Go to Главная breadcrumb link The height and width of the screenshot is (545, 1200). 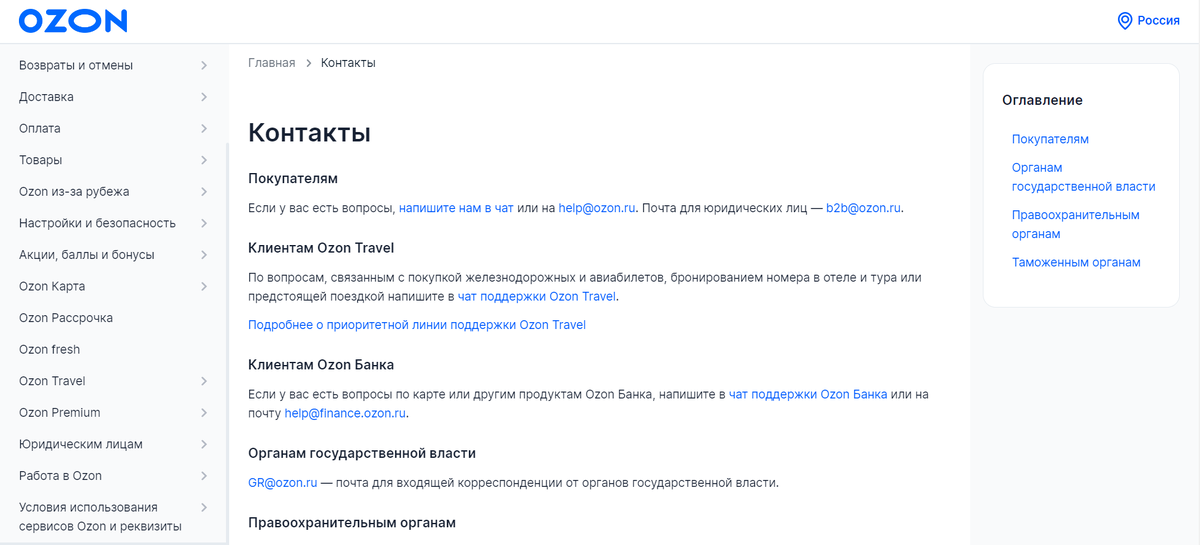[x=272, y=63]
